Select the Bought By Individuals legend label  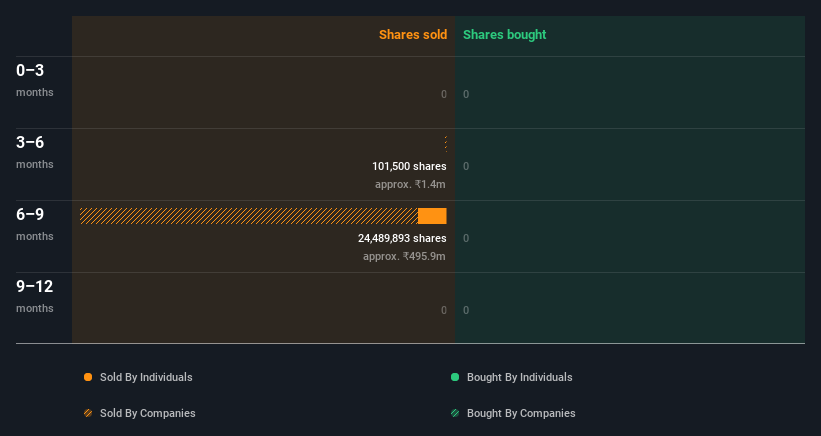pyautogui.click(x=519, y=377)
